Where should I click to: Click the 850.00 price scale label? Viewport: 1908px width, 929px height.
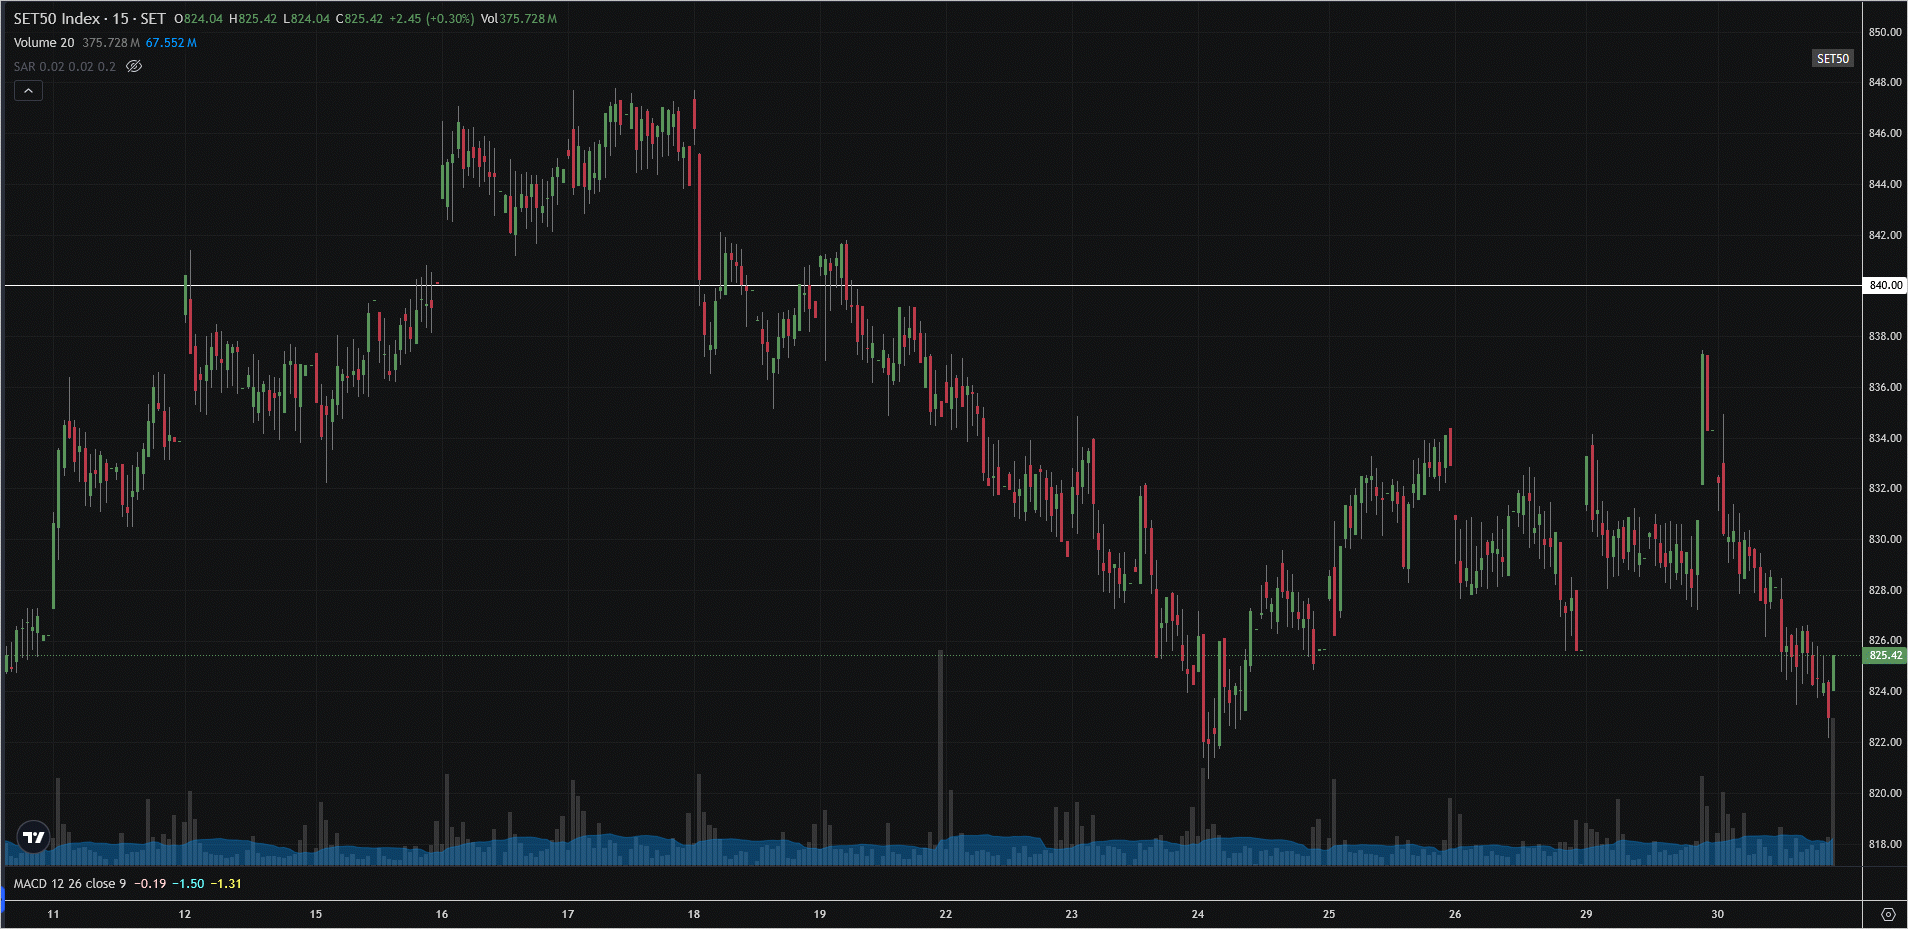[1885, 32]
